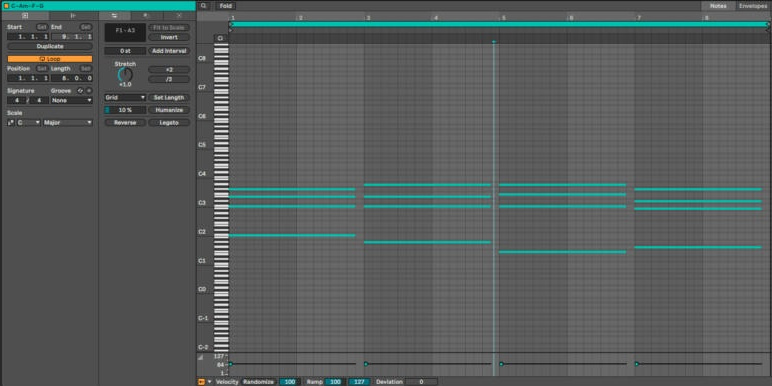Click the F1-A3 pitch range display
The image size is (772, 386).
125,32
